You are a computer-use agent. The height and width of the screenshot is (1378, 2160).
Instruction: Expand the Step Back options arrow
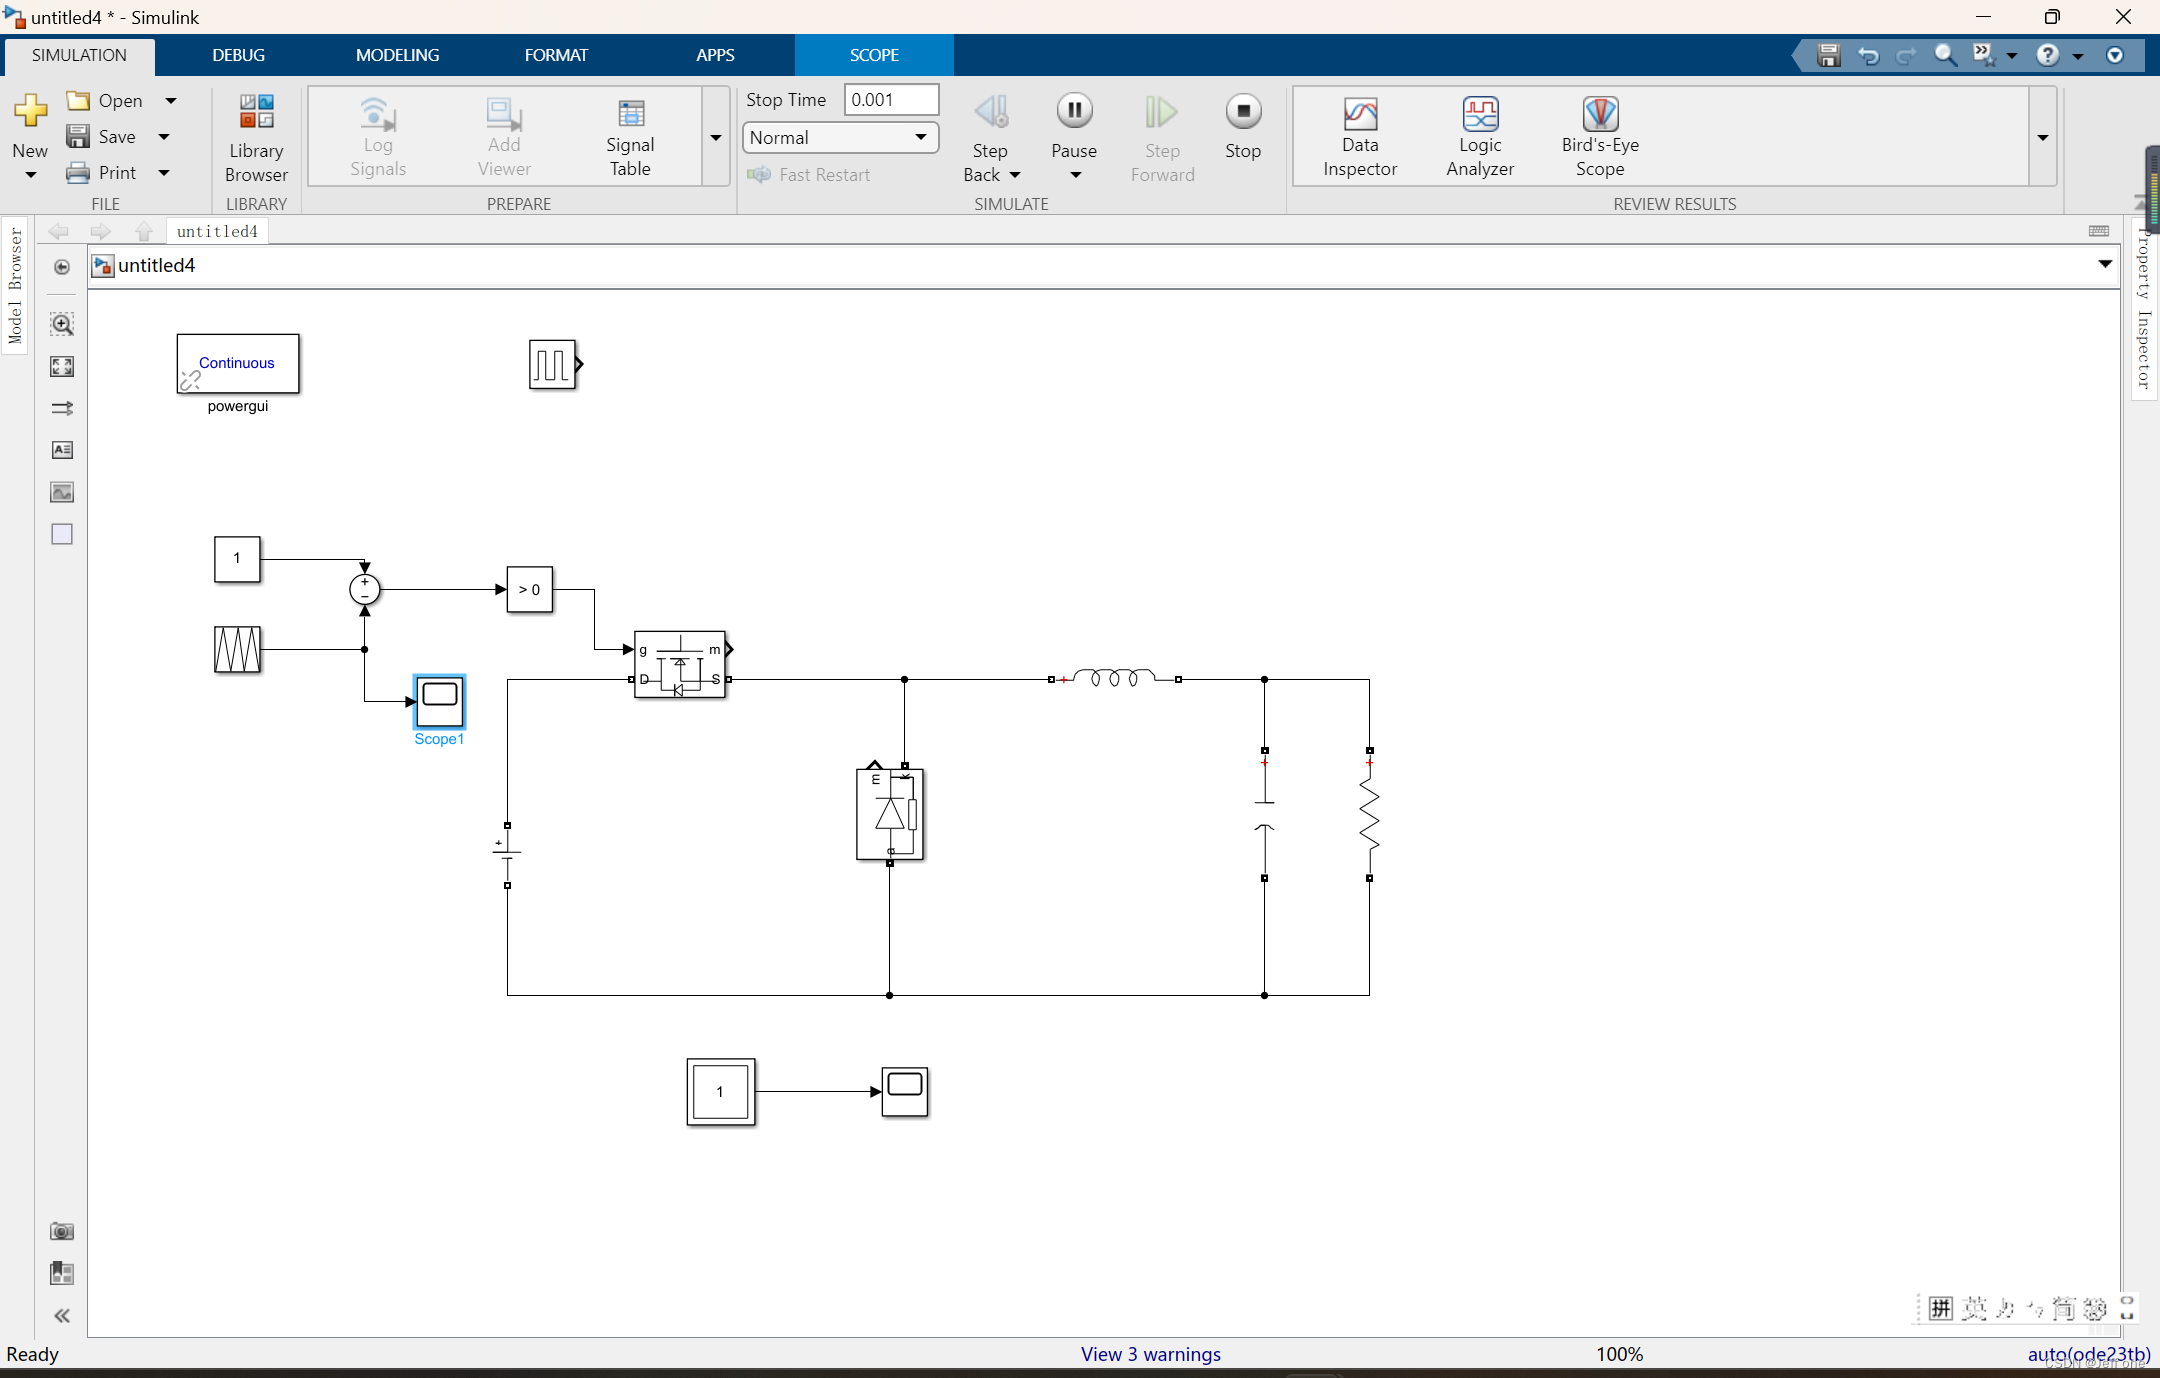pyautogui.click(x=1015, y=175)
